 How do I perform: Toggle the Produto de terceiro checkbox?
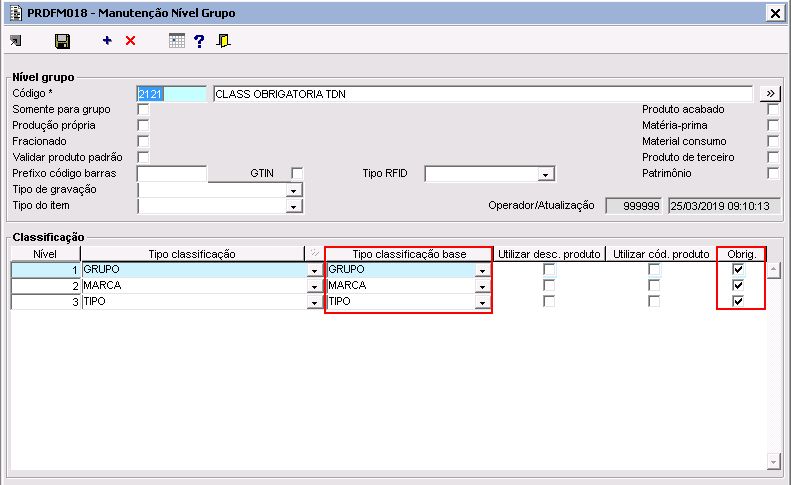(x=773, y=157)
